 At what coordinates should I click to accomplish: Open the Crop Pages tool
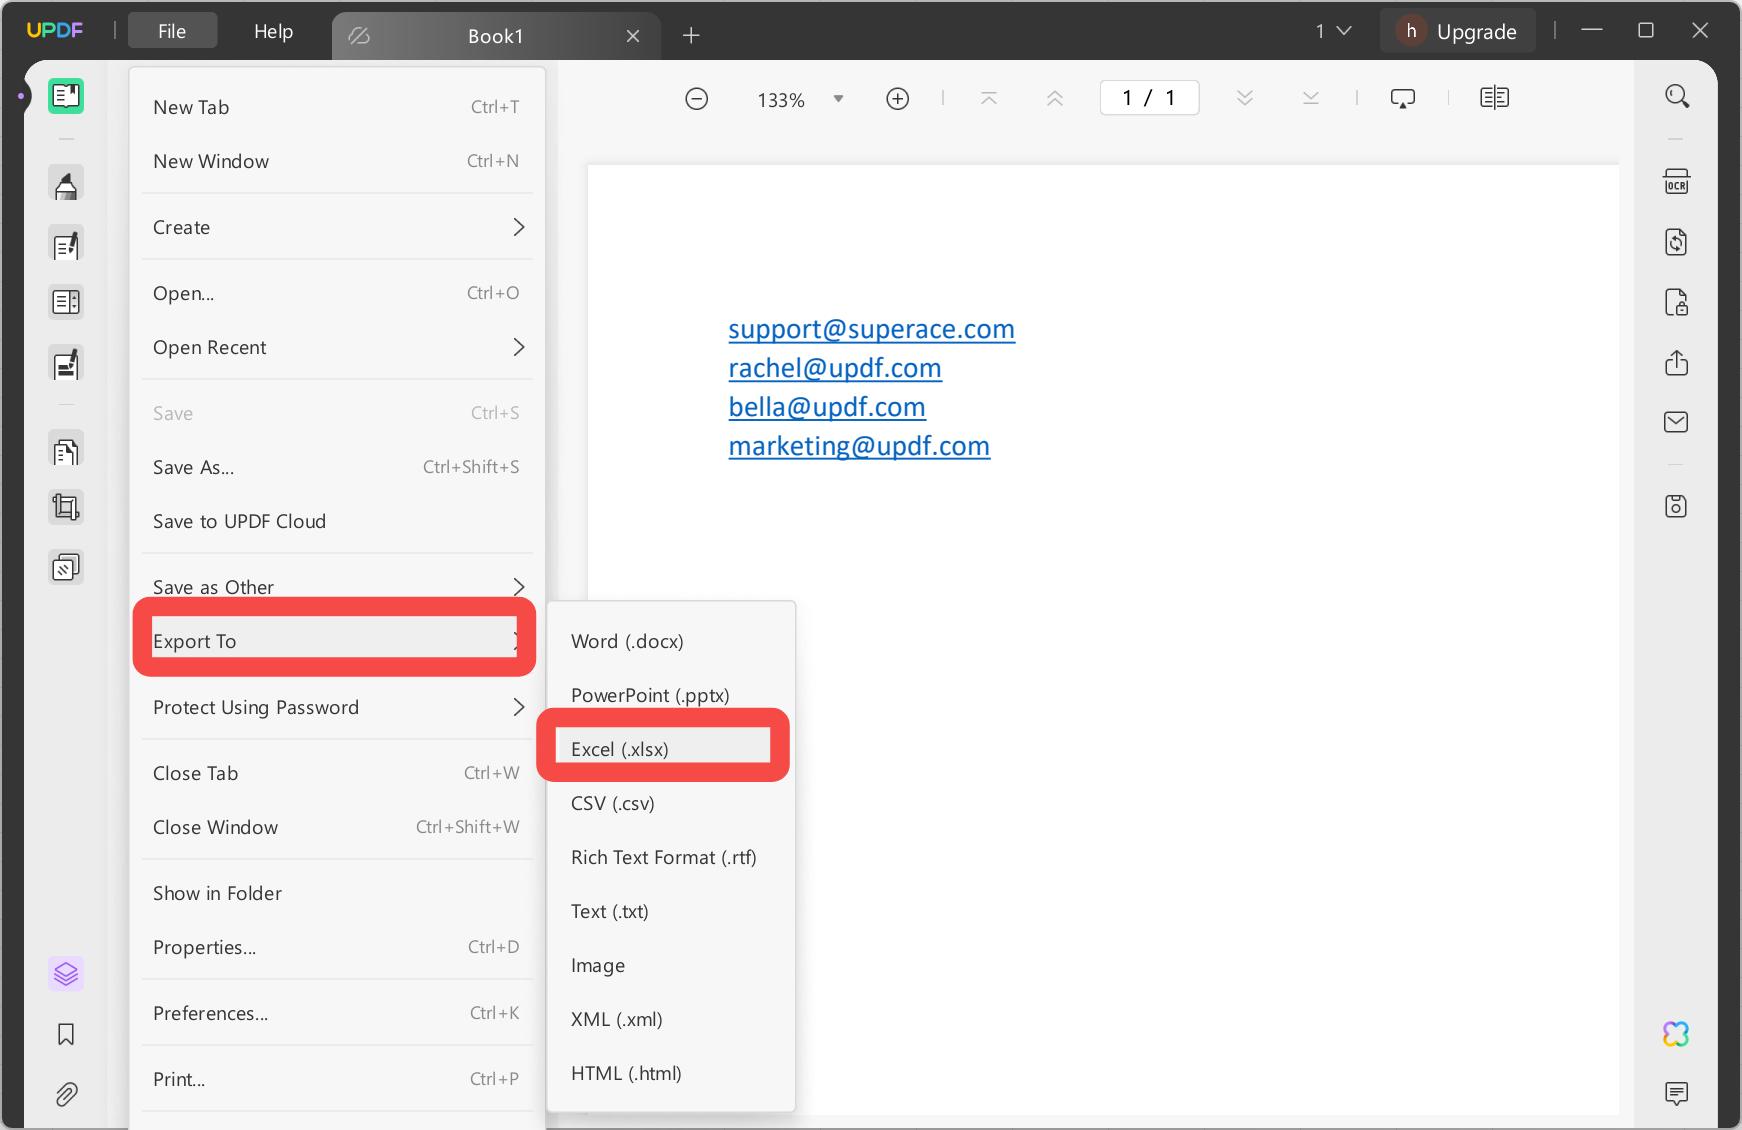pos(66,506)
